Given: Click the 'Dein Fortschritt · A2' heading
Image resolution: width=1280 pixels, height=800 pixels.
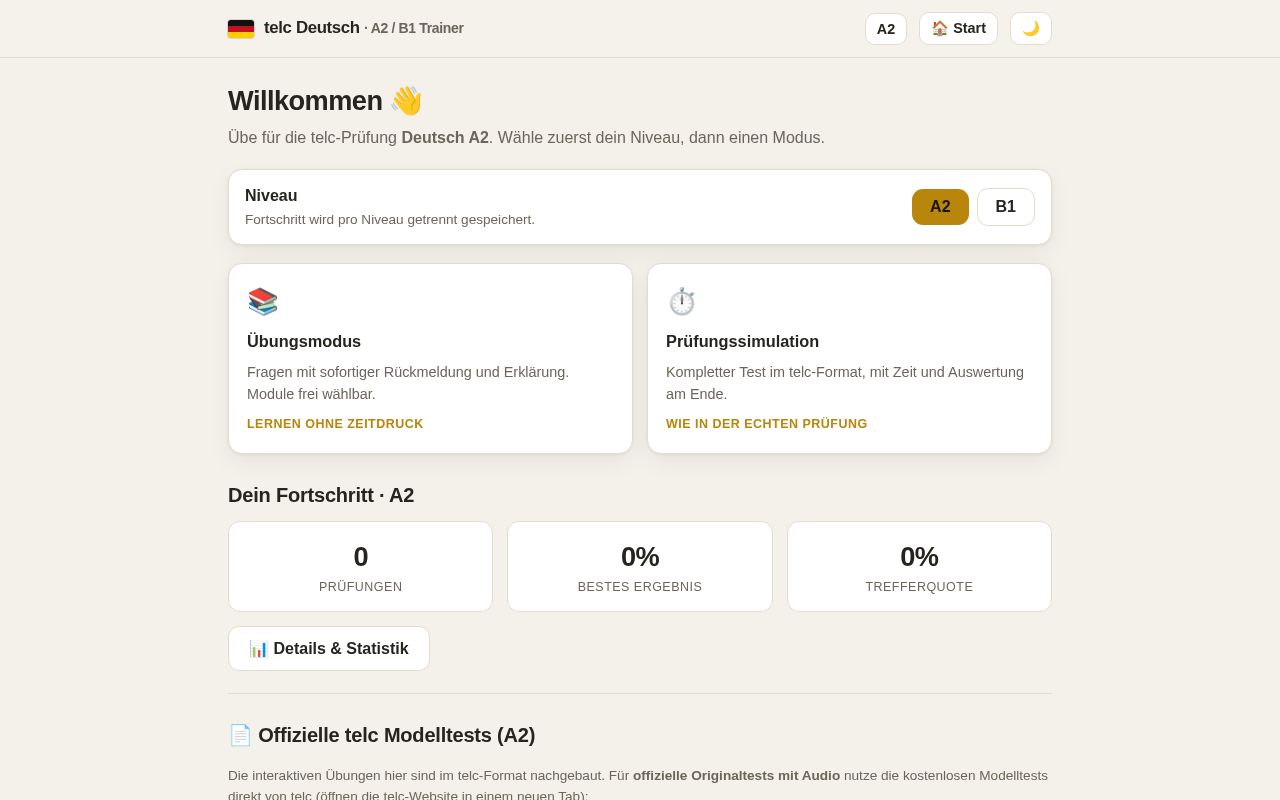Looking at the screenshot, I should point(321,495).
